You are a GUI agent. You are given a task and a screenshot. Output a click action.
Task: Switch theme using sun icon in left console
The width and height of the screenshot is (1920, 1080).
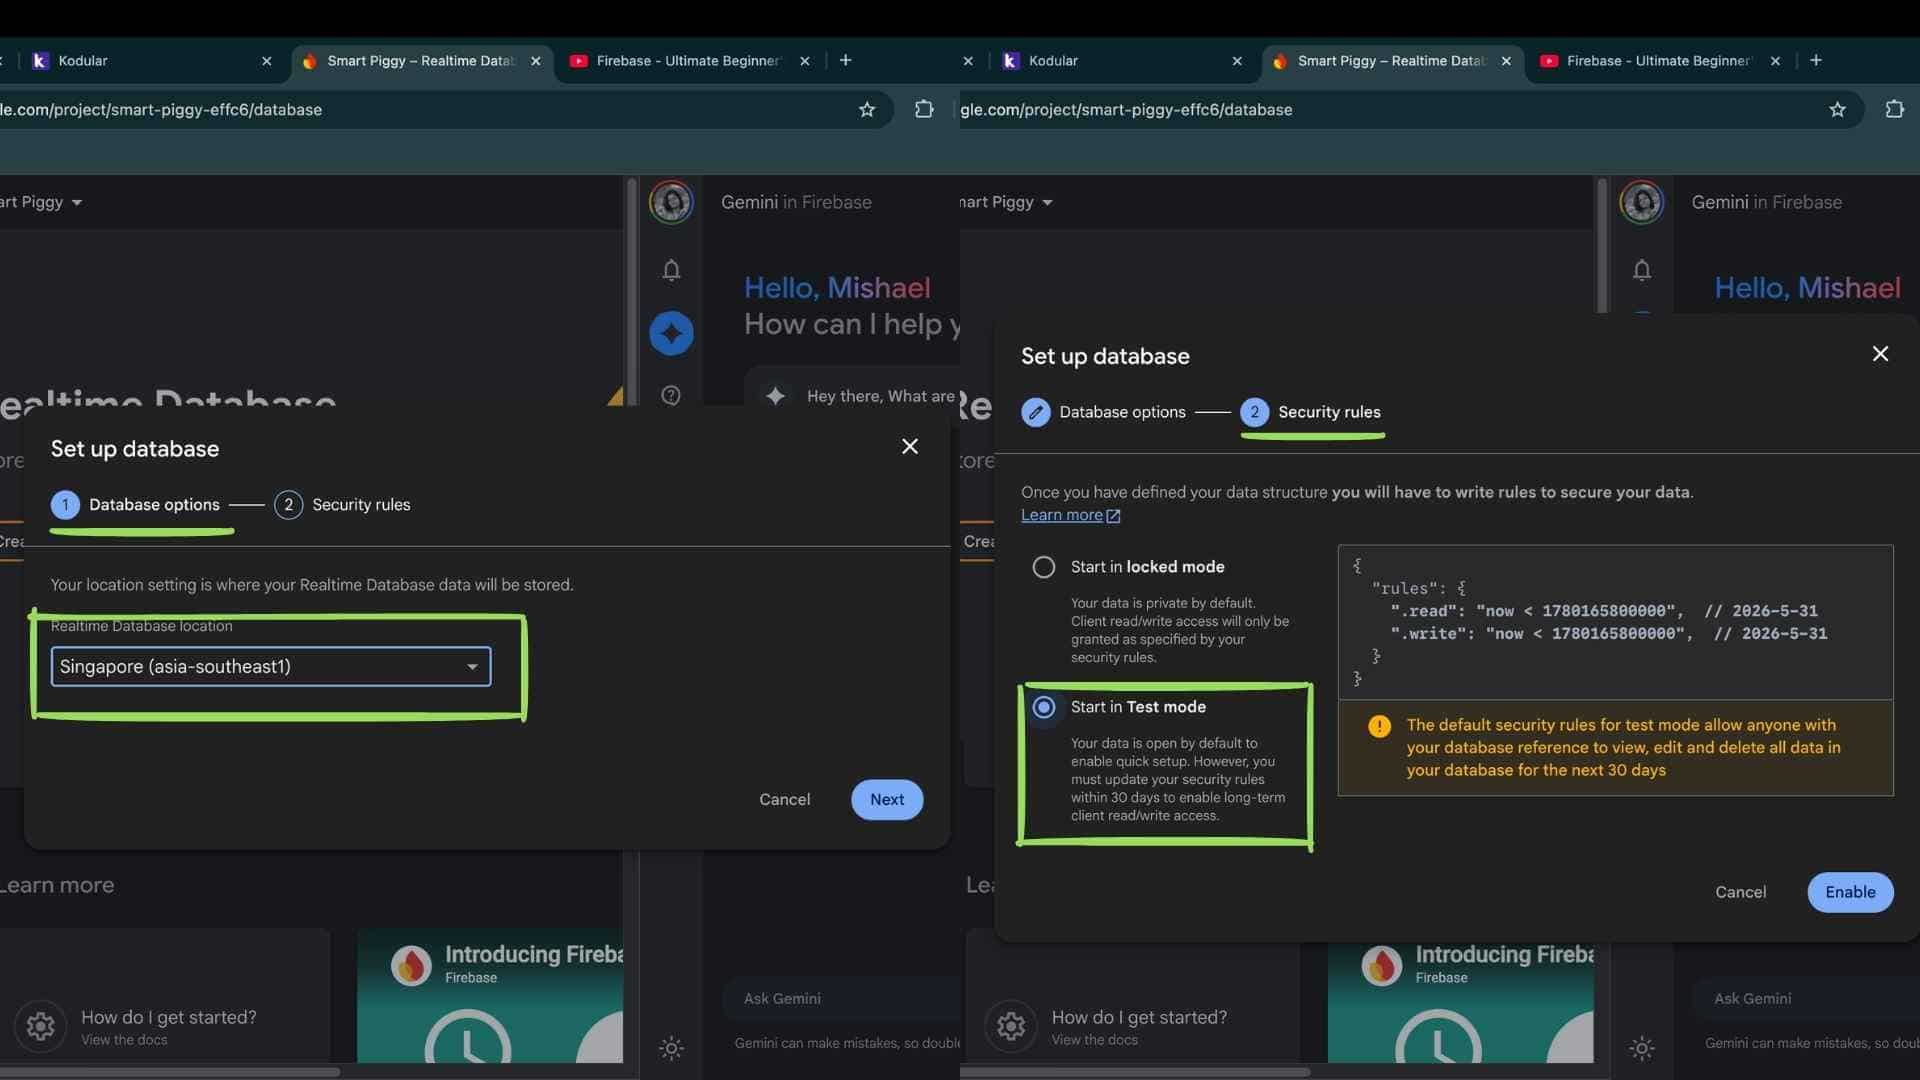tap(671, 1048)
